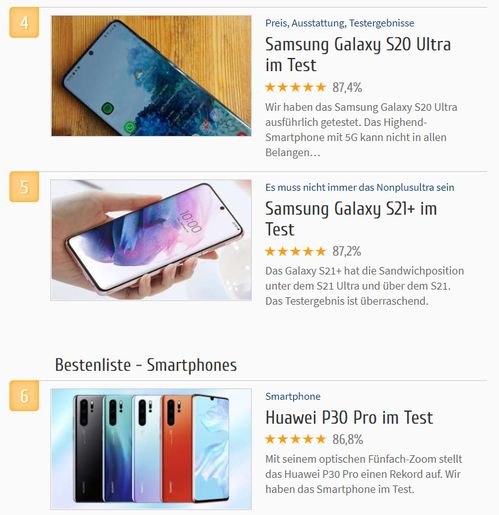Click the Galaxy S20 Ultra star rating
Viewport: 499px width, 515px height.
coord(295,87)
